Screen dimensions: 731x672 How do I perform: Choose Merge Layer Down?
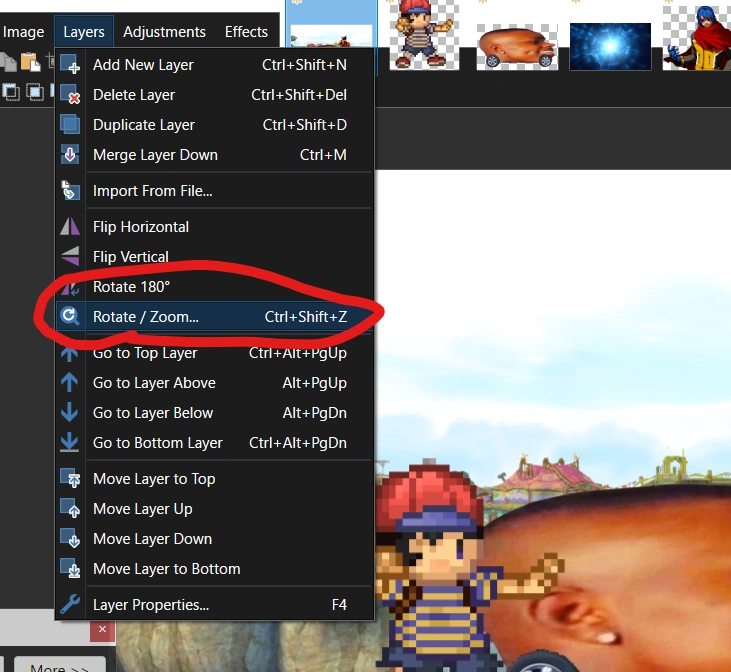click(x=214, y=154)
